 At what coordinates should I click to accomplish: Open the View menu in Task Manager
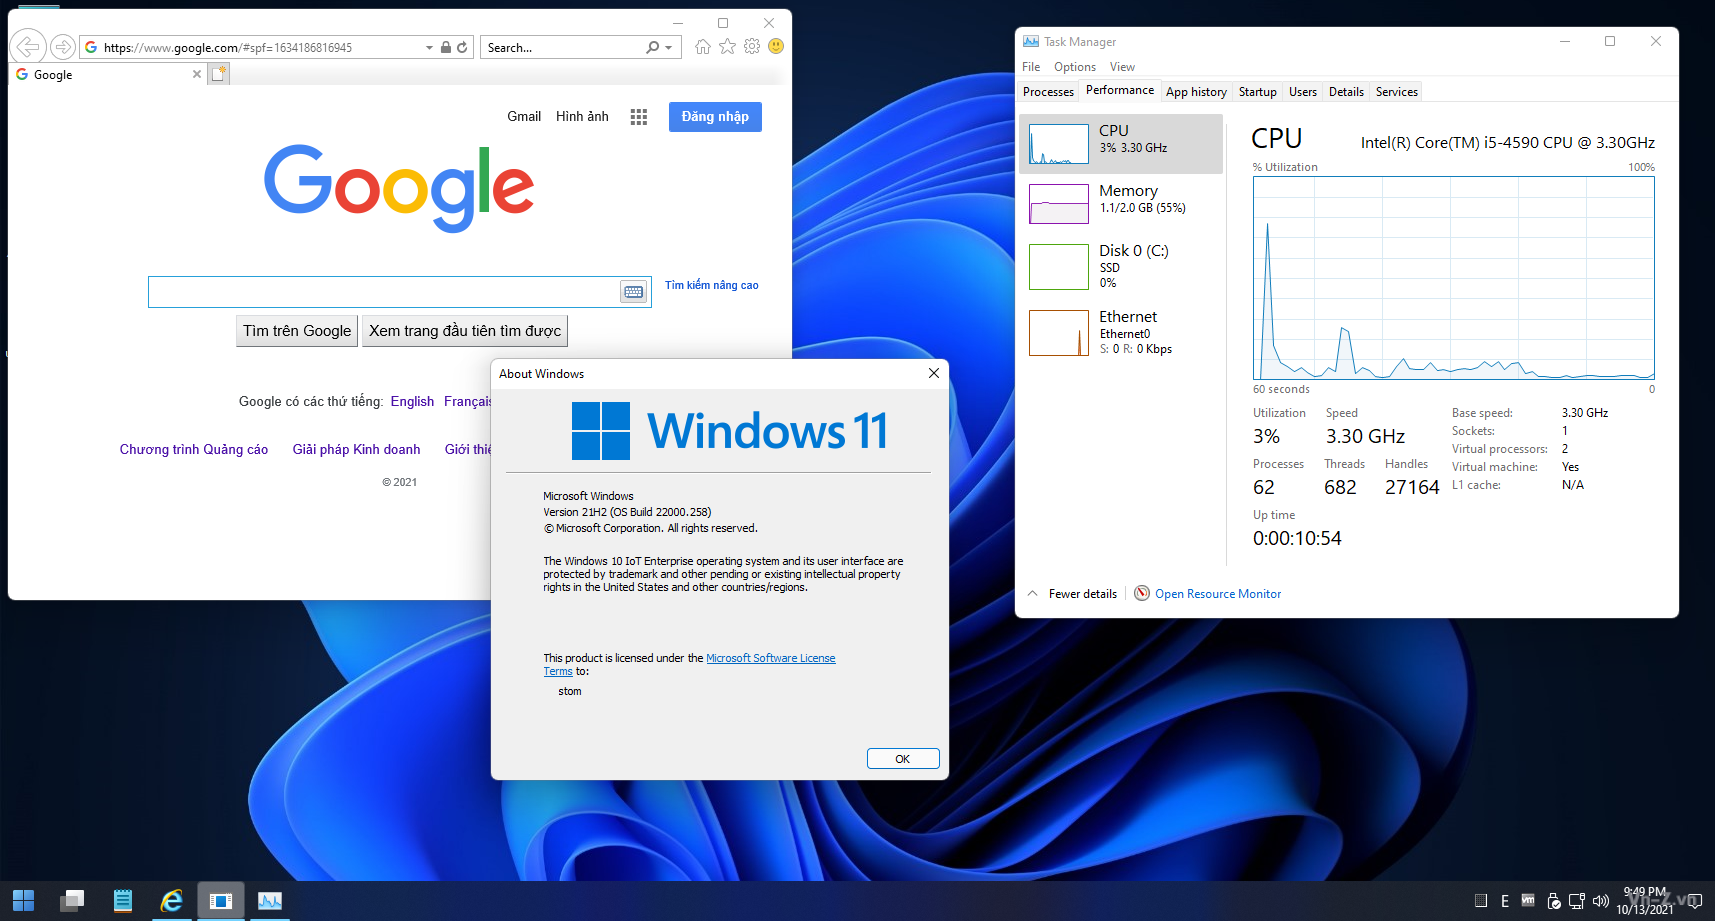point(1122,67)
